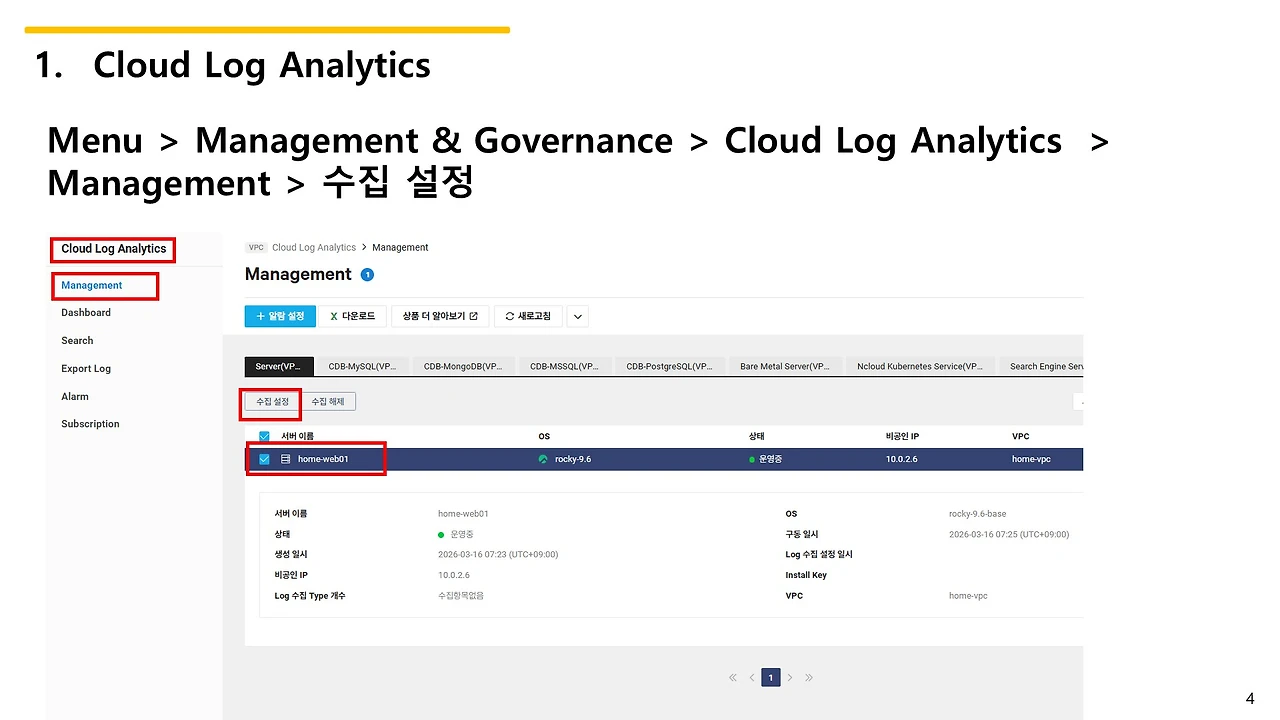Image resolution: width=1280 pixels, height=720 pixels.
Task: Go to the first page with double-left arrow
Action: [x=733, y=678]
